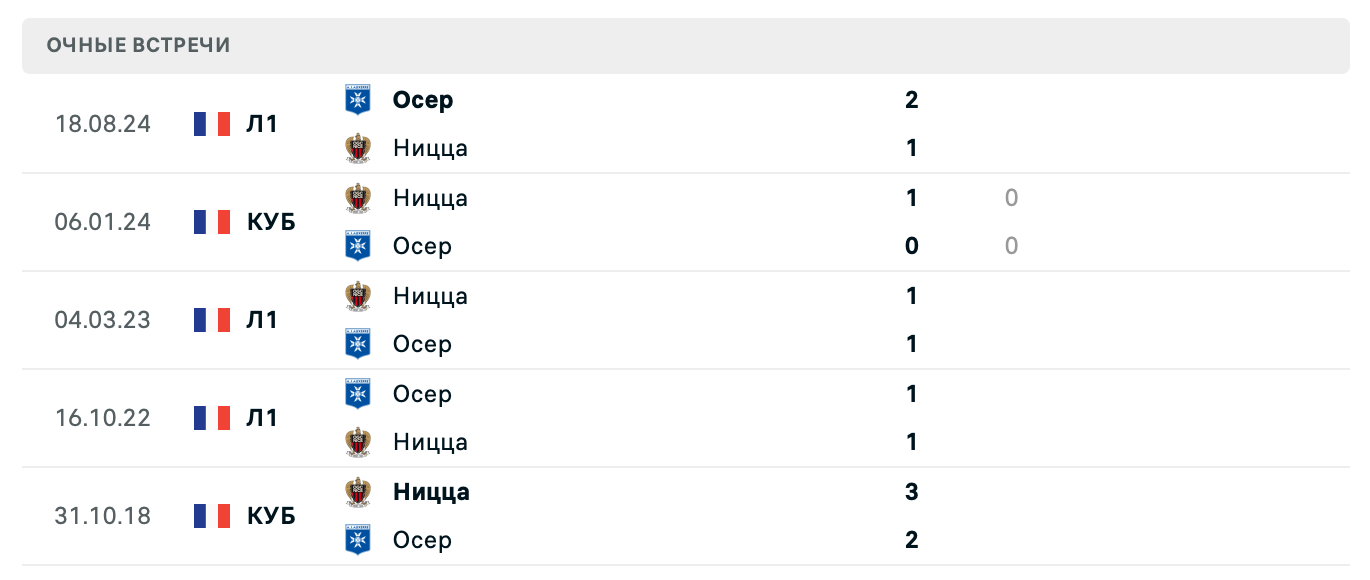Click the Ницца crest in the 06.01.24 cup match
1370x580 pixels.
357,197
